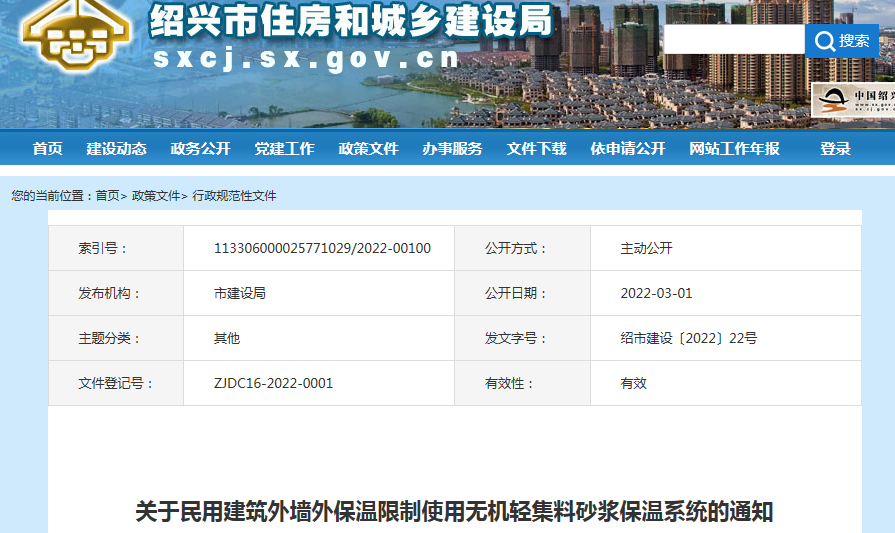Image resolution: width=895 pixels, height=533 pixels.
Task: Click the index number 113306000025771029/2022-00100
Action: tap(322, 248)
